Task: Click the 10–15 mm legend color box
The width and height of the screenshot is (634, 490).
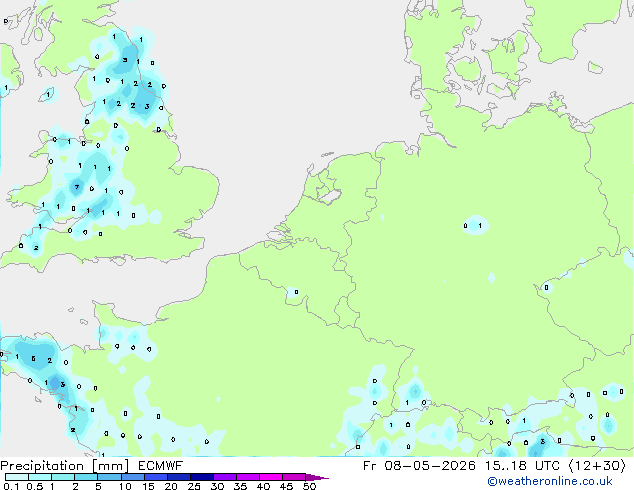Action: point(132,477)
